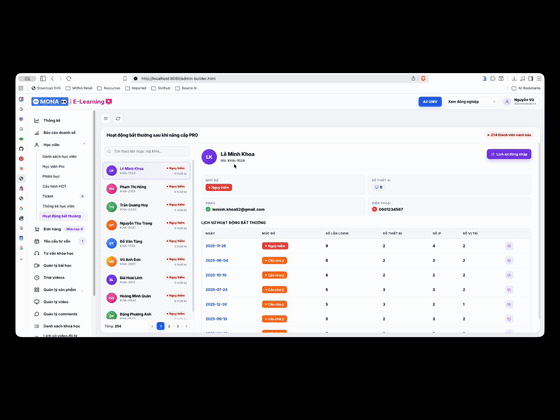
Task: Click Lịch sử đăng nhập button
Action: 509,154
